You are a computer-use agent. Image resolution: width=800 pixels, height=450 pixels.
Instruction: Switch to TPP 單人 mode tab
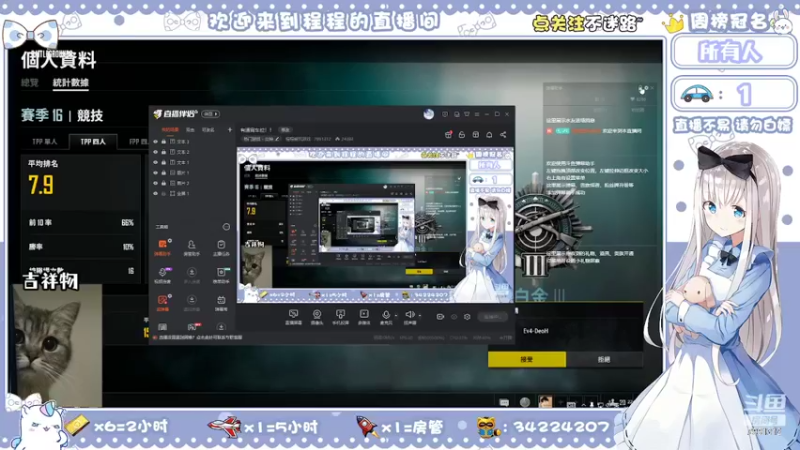45,141
